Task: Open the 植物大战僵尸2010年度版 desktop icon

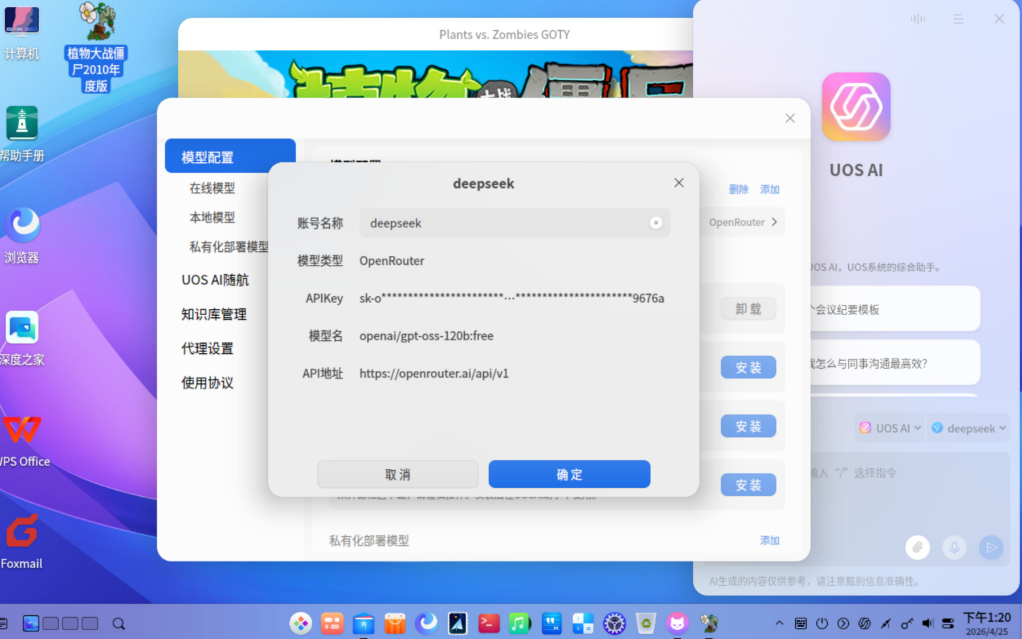Action: [96, 47]
